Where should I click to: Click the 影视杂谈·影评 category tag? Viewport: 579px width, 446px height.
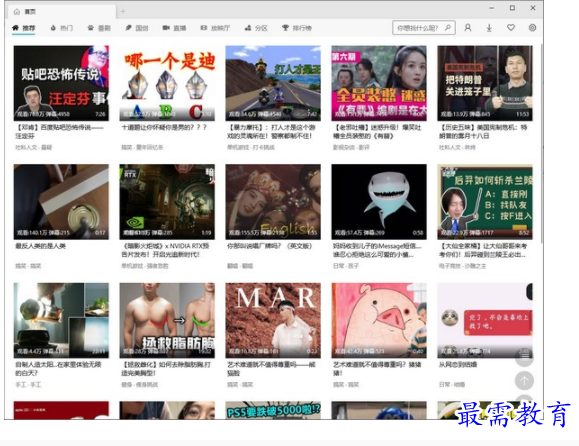[x=351, y=147]
